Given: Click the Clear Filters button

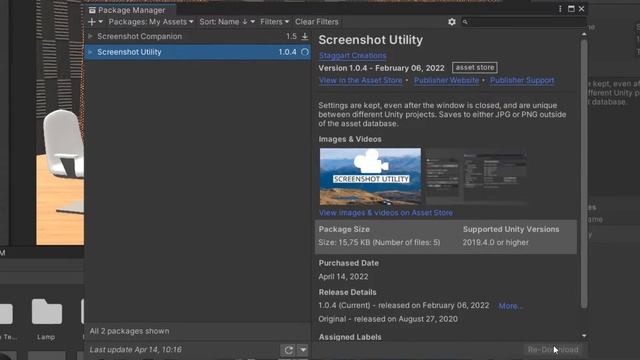Looking at the screenshot, I should pos(317,22).
